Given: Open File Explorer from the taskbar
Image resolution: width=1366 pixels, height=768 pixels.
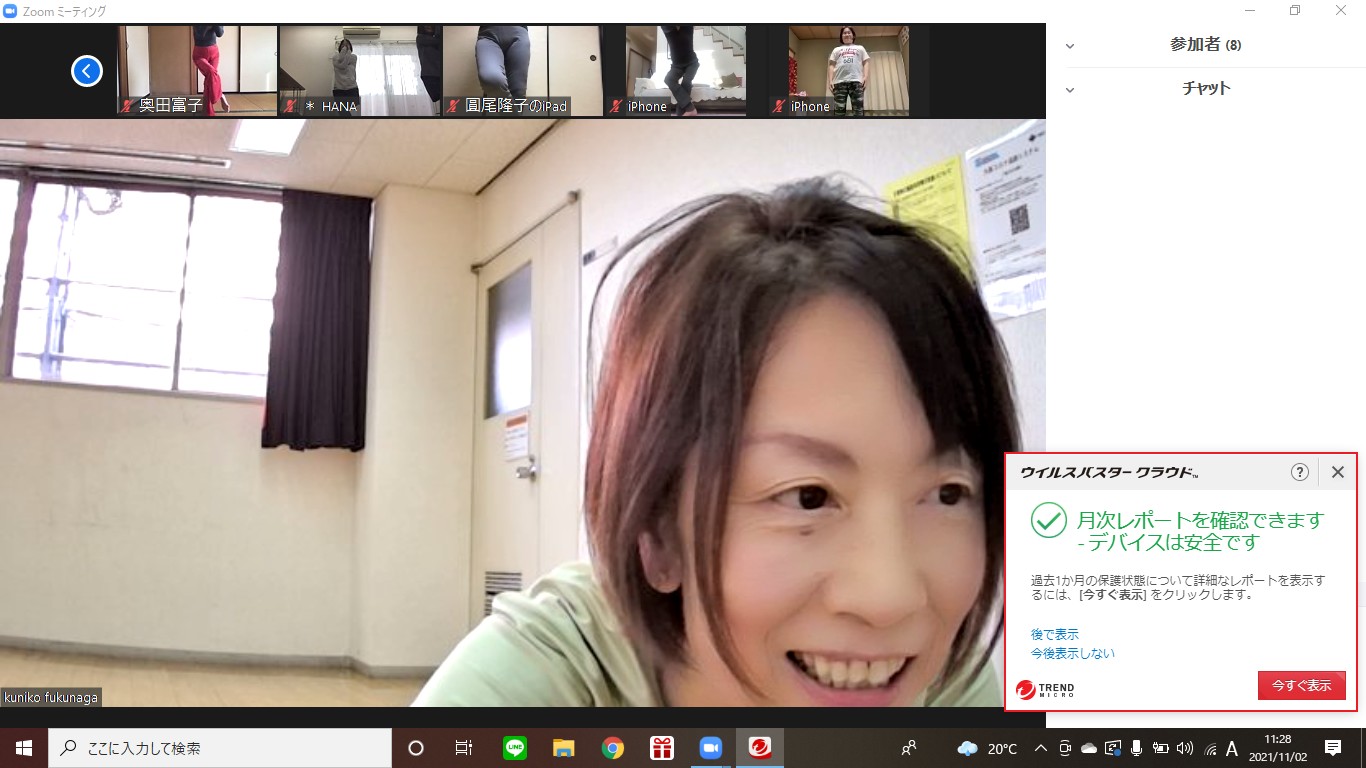Looking at the screenshot, I should [564, 748].
